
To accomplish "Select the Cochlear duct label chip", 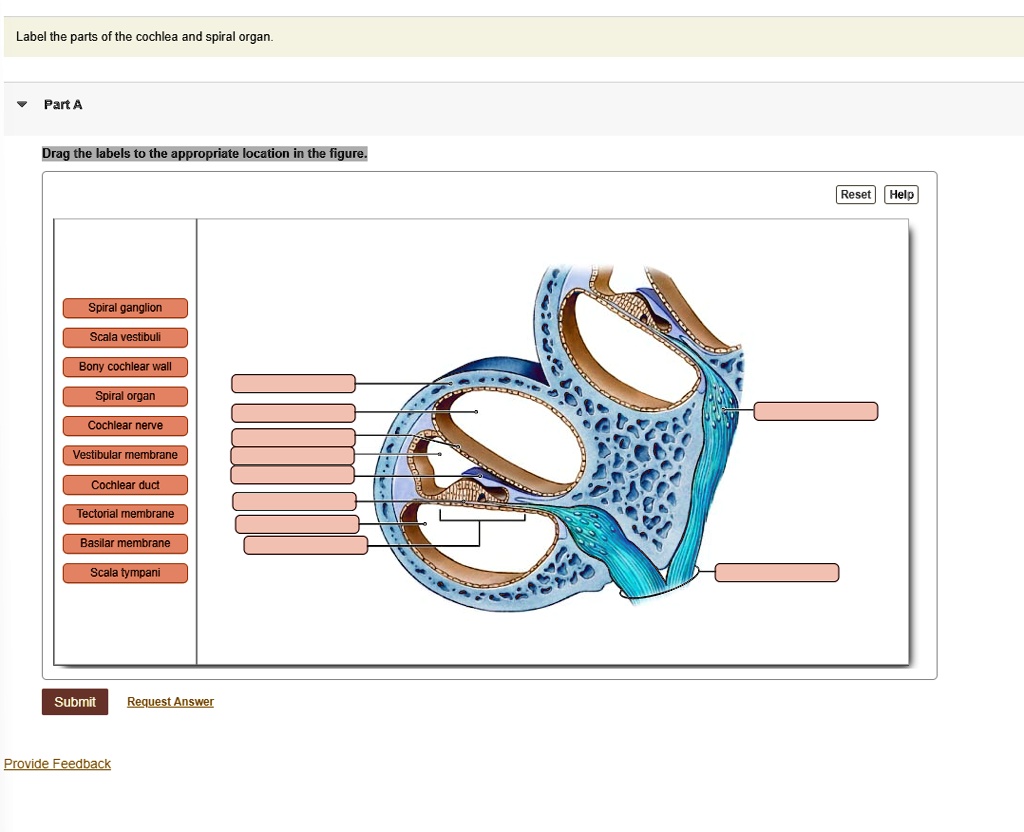I will click(124, 484).
